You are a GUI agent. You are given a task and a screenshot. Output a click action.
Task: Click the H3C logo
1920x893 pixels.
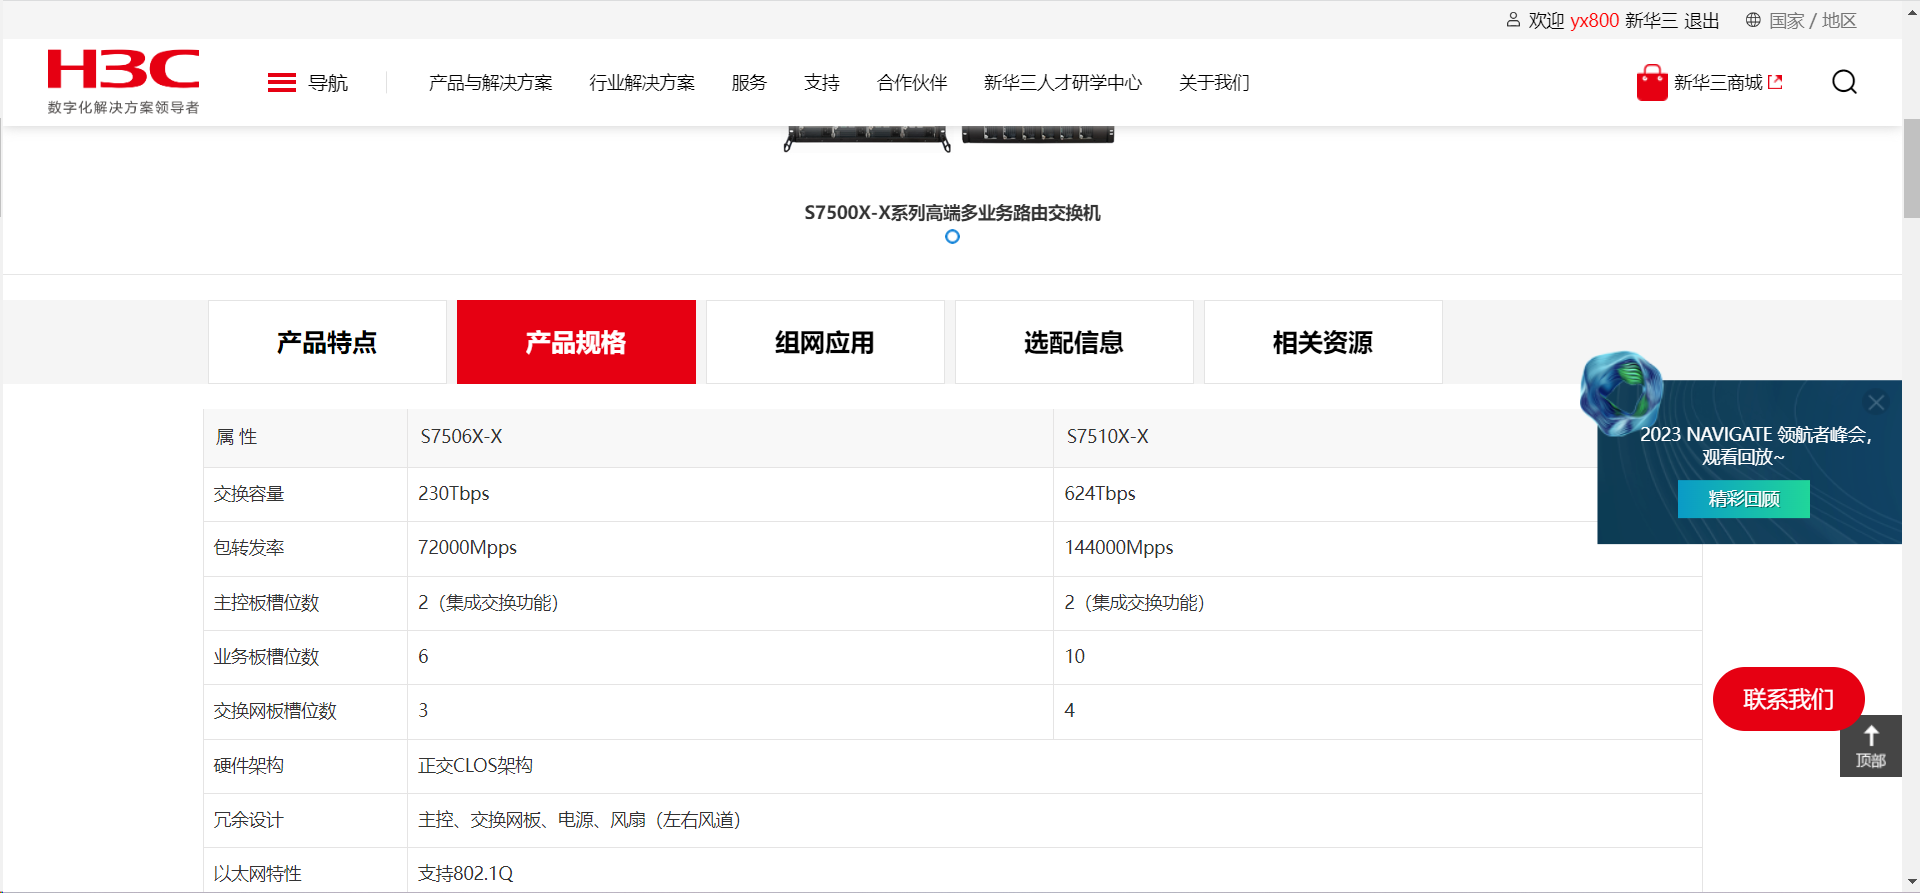tap(123, 81)
